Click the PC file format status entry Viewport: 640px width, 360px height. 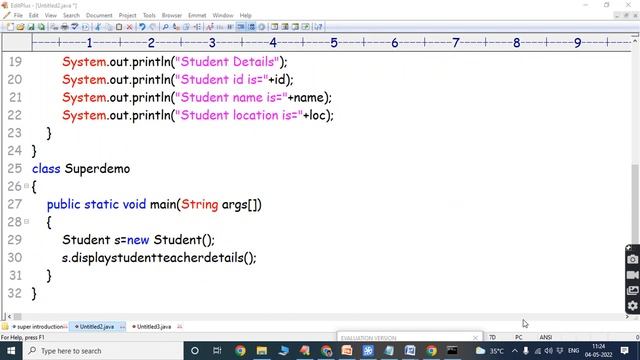point(518,338)
